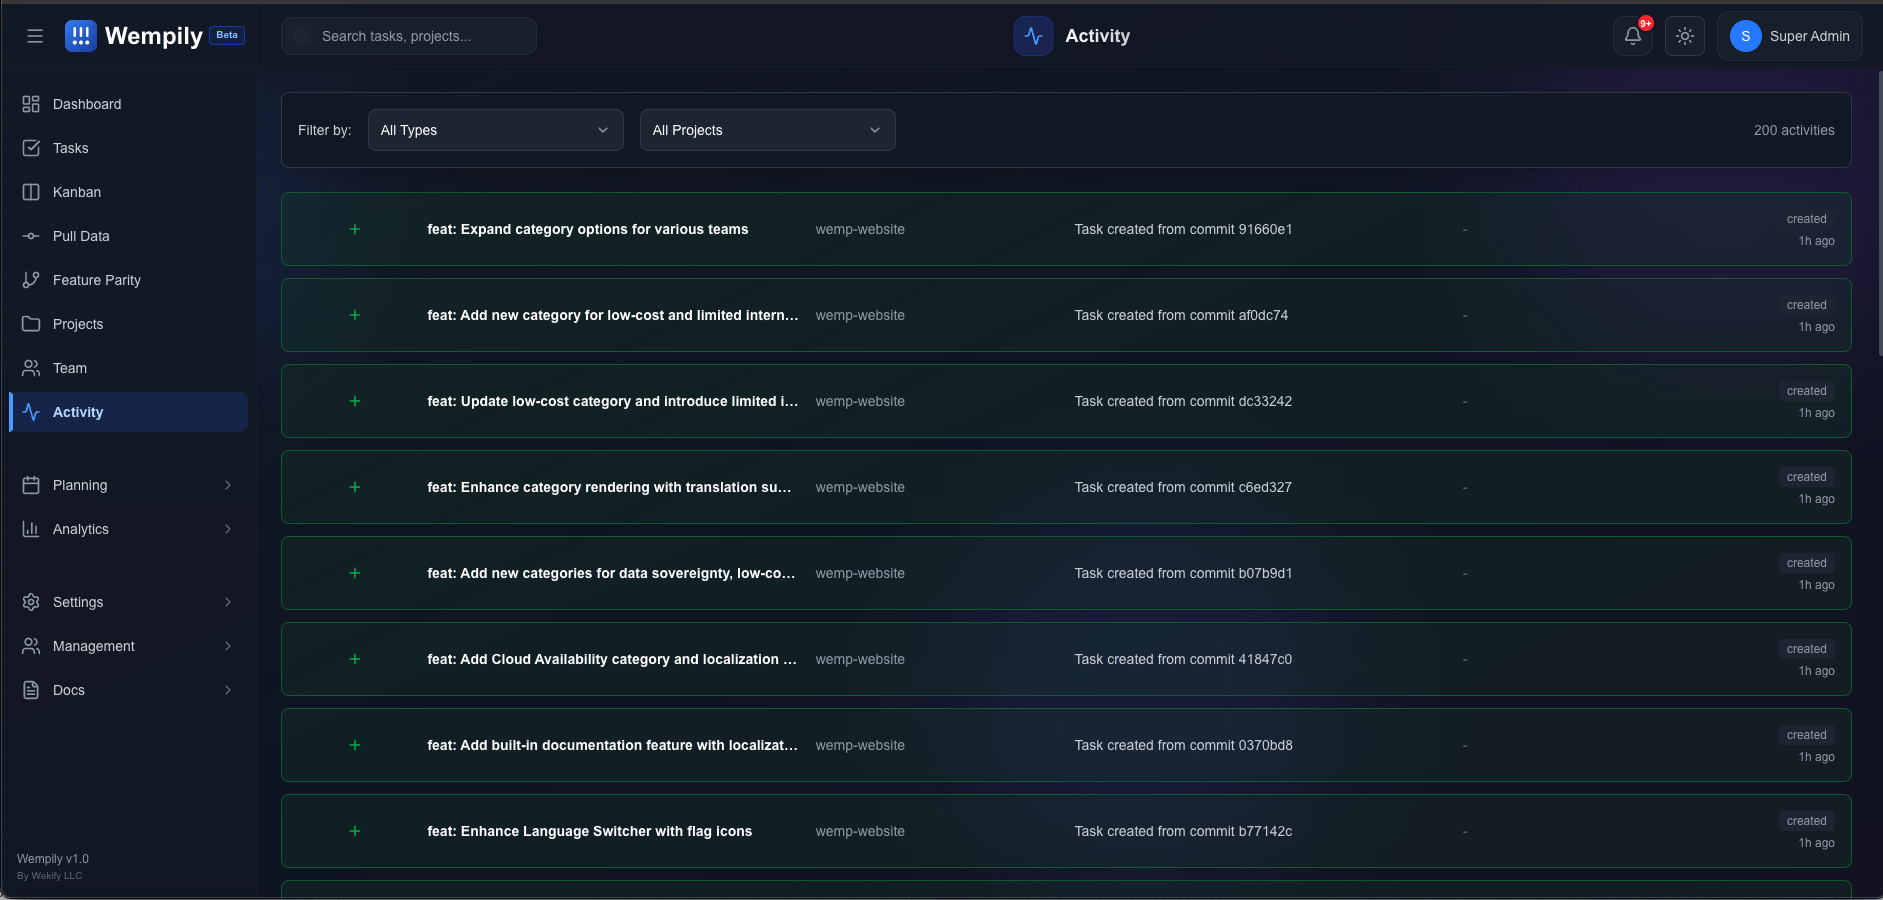Viewport: 1883px width, 900px height.
Task: Open Kanban board from sidebar
Action: tap(77, 192)
